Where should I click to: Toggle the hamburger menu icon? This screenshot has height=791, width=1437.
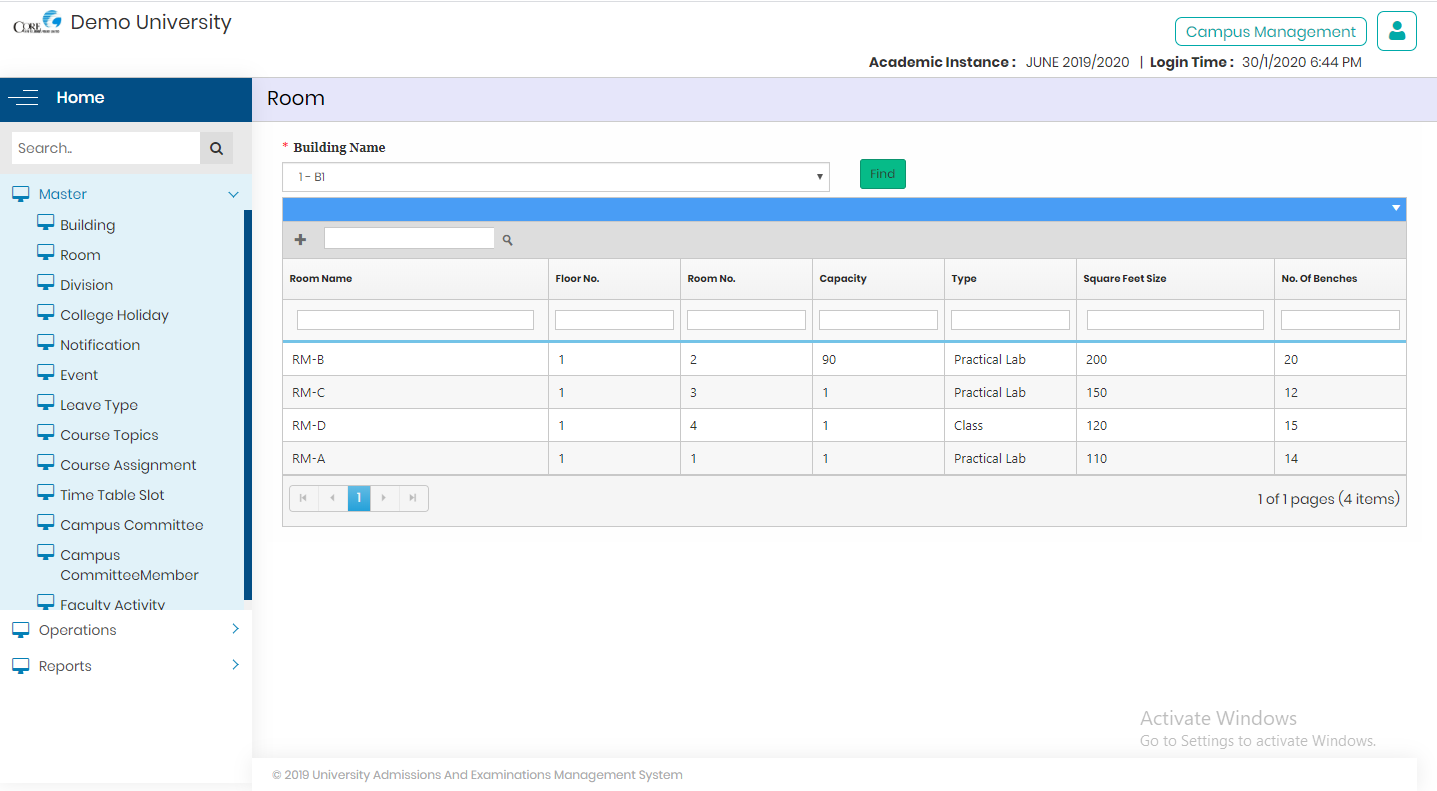click(24, 98)
